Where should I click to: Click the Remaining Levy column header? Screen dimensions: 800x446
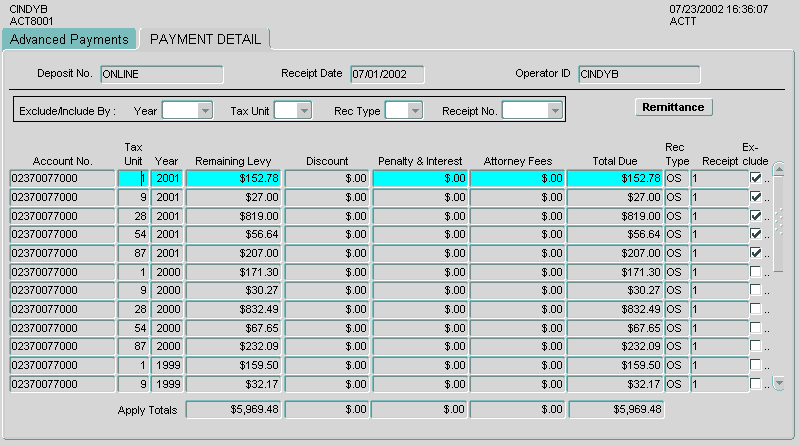(x=233, y=161)
